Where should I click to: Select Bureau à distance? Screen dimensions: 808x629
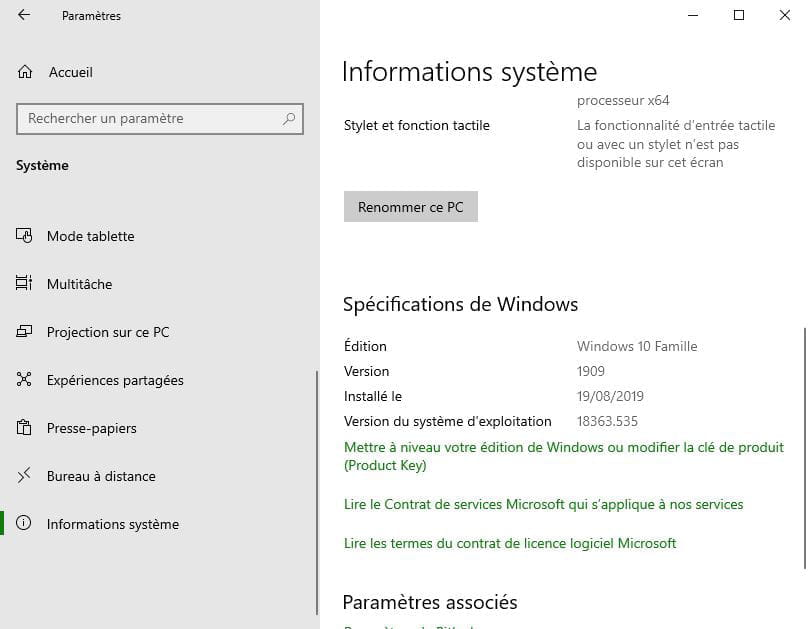click(x=101, y=476)
